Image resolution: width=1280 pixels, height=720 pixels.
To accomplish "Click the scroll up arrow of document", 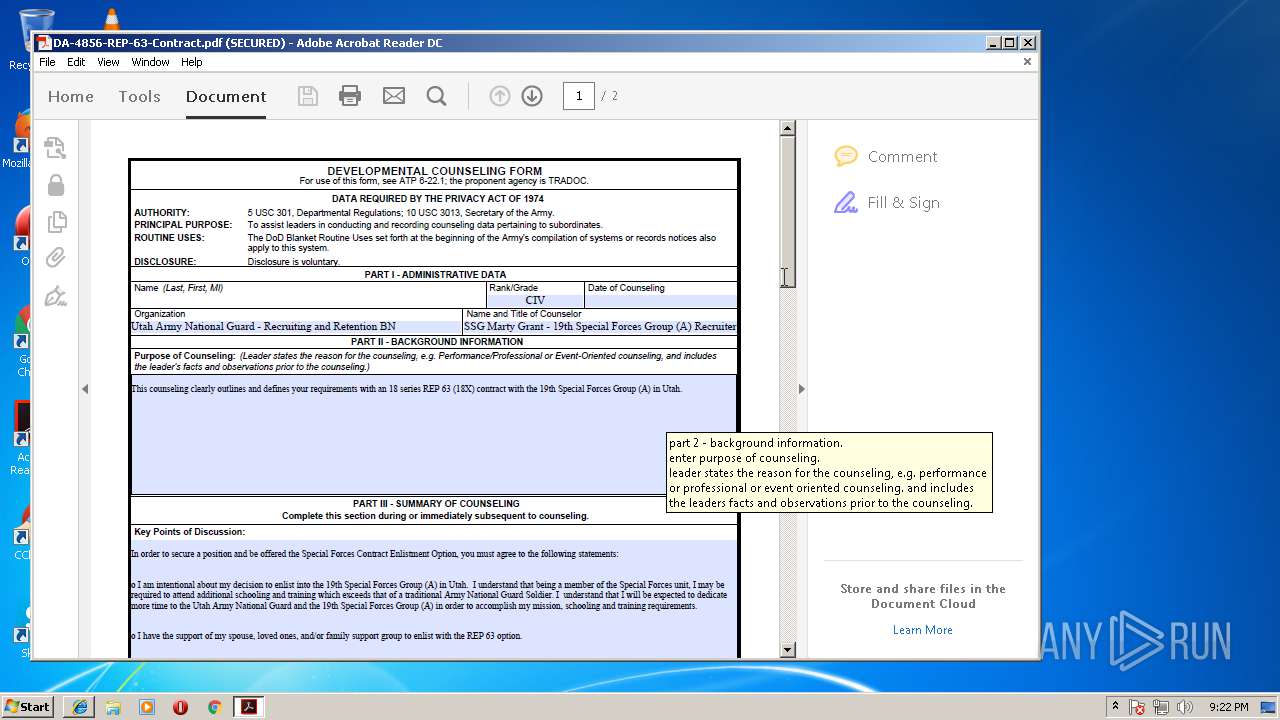I will click(x=787, y=128).
